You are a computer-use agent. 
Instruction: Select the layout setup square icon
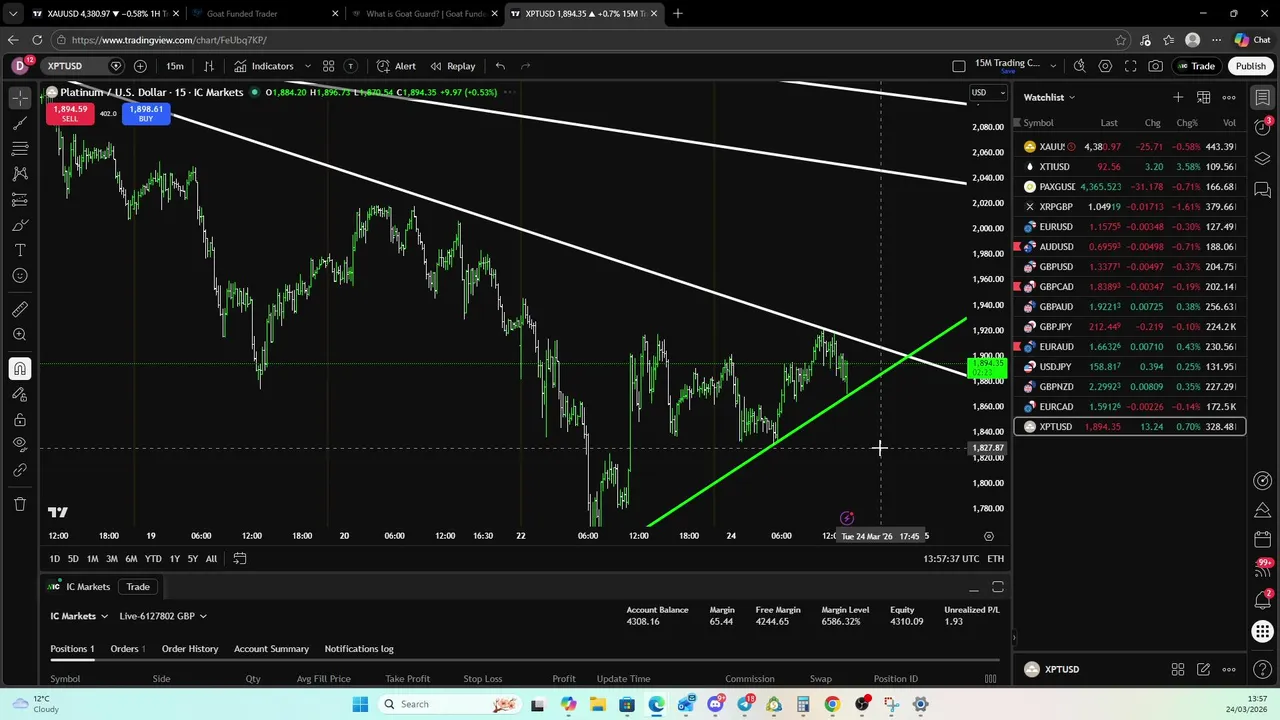click(958, 66)
